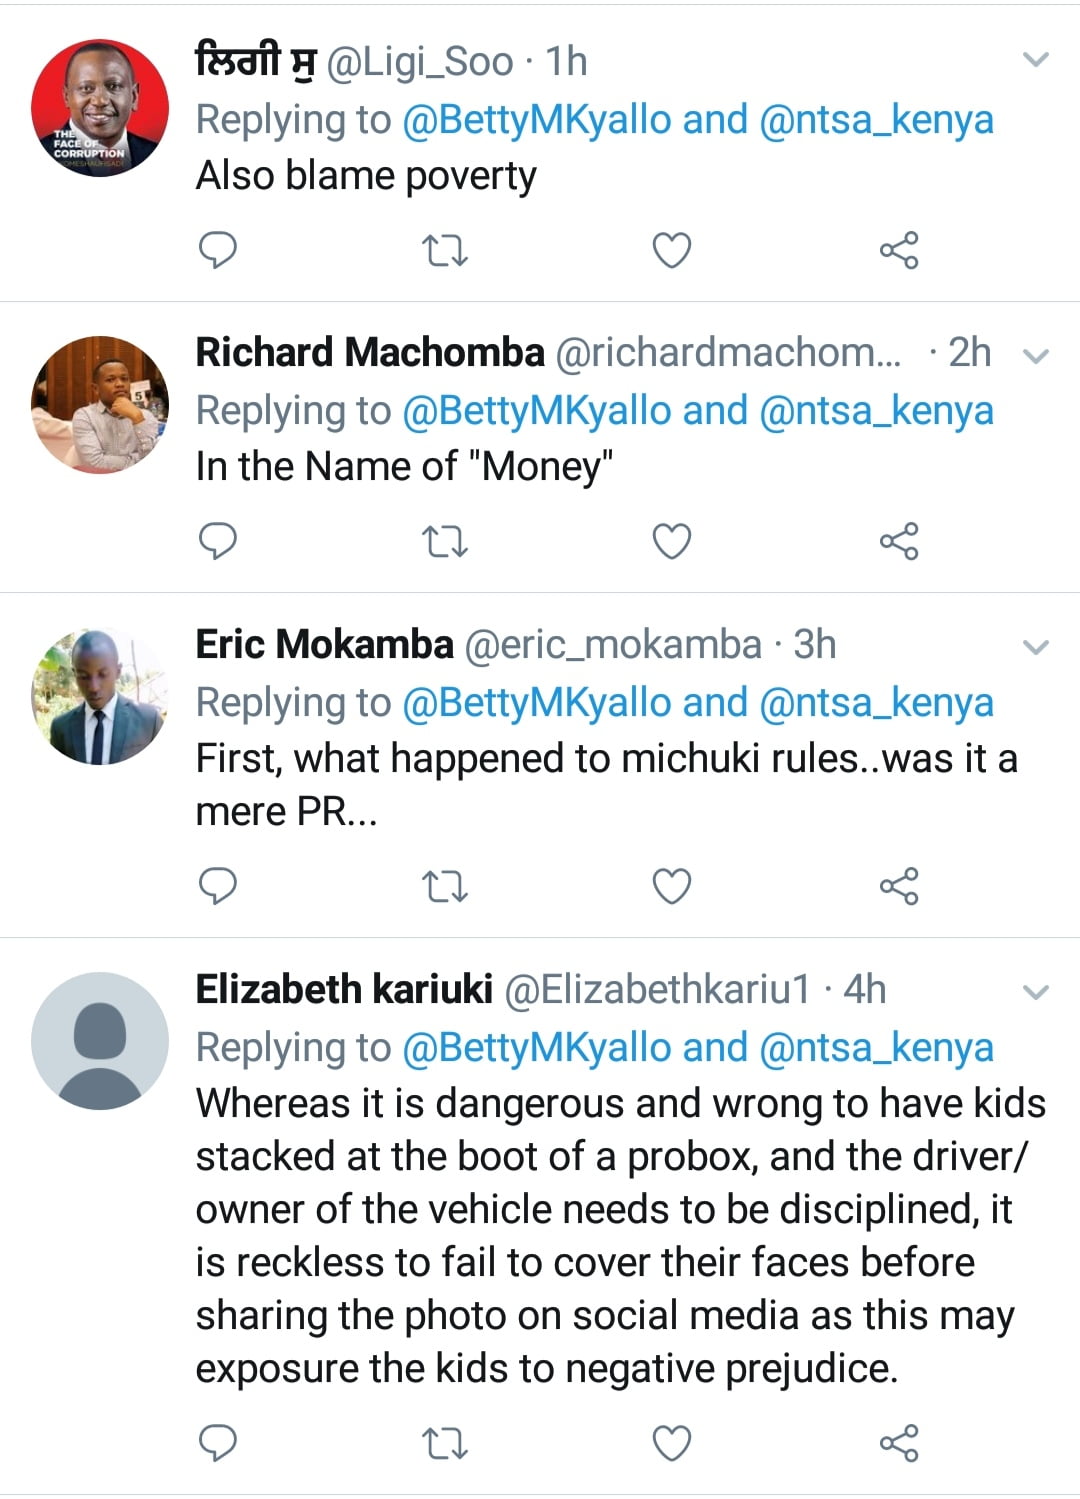Viewport: 1080px width, 1499px height.
Task: Open options chevron on Ligi_Soo's tweet
Action: (1037, 60)
